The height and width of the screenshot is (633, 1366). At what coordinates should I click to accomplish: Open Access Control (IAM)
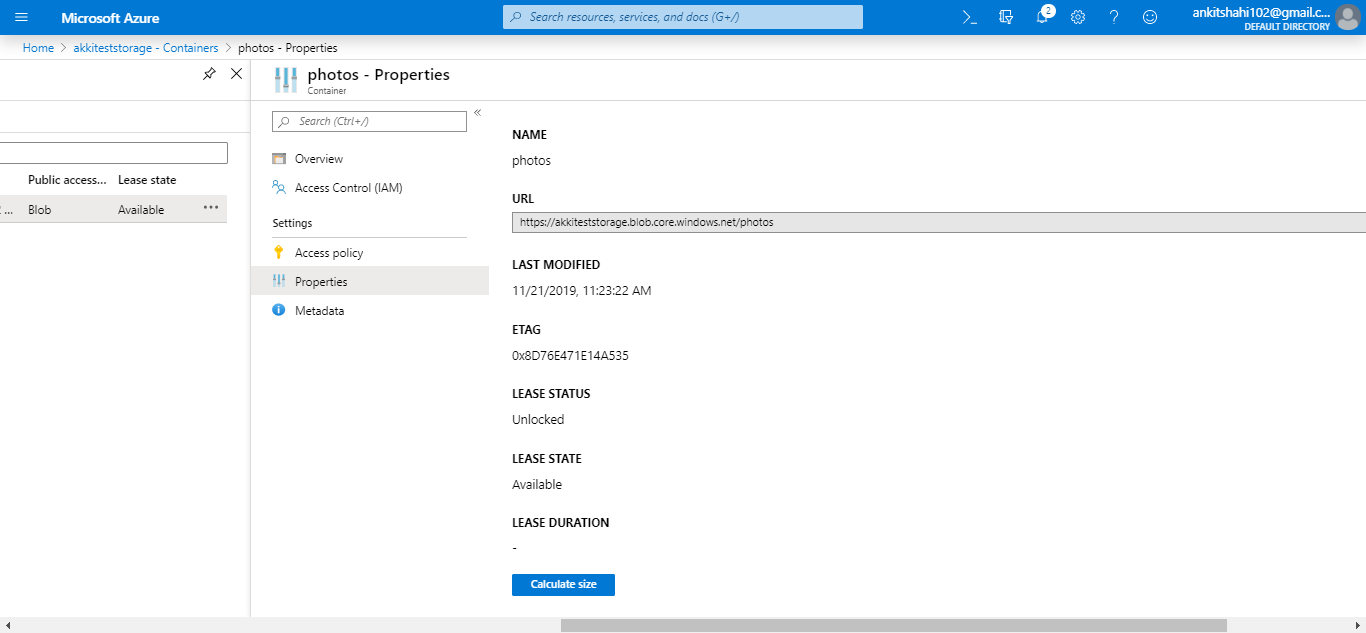pyautogui.click(x=348, y=188)
